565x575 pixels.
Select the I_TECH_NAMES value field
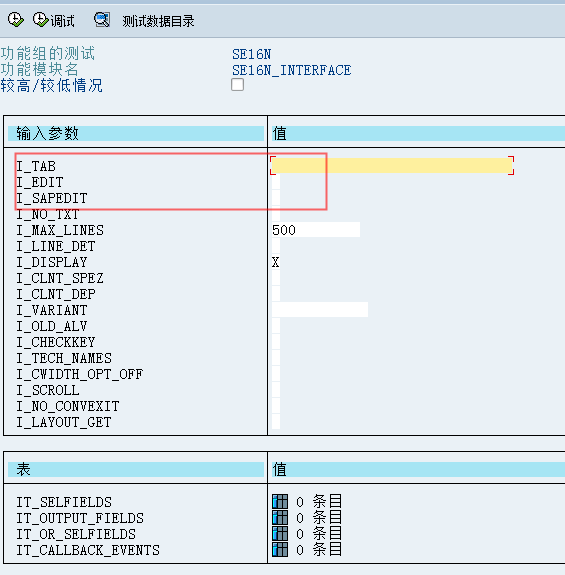coord(276,358)
